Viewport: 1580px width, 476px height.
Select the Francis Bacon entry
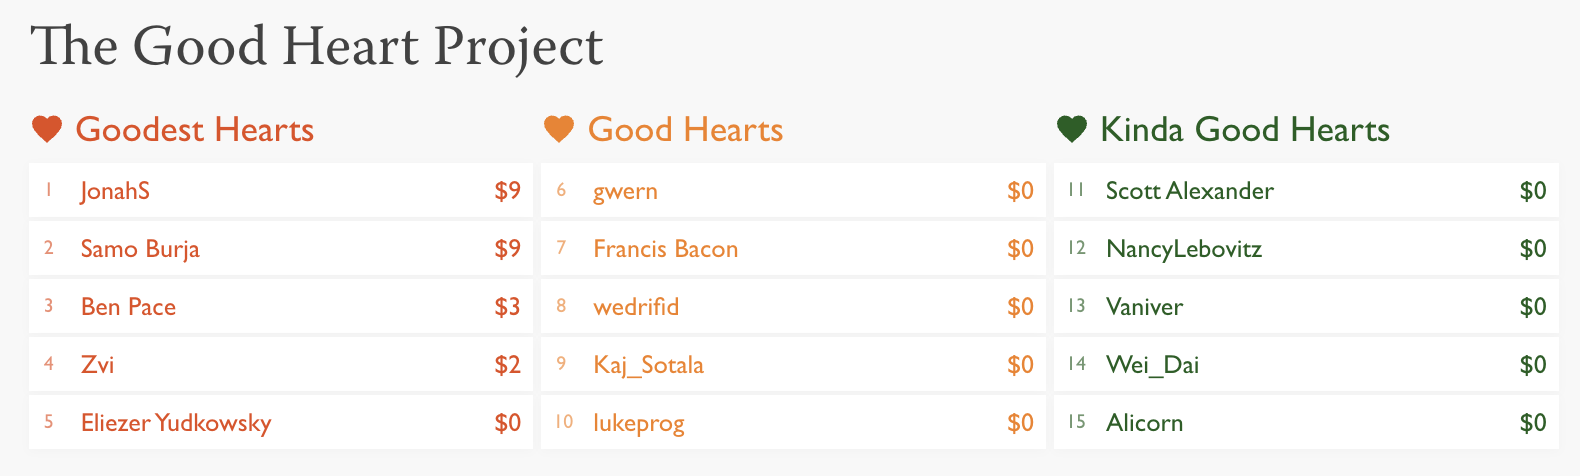pos(793,249)
